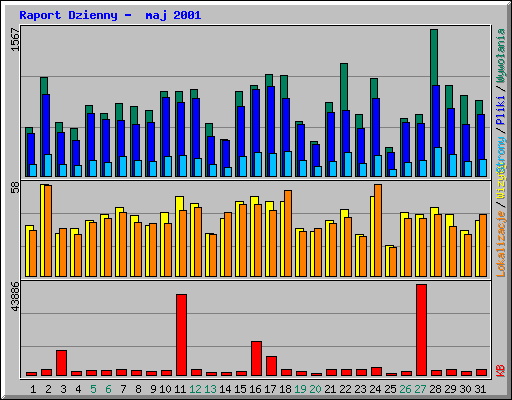Click the top chart scale value 1567

(x=16, y=39)
